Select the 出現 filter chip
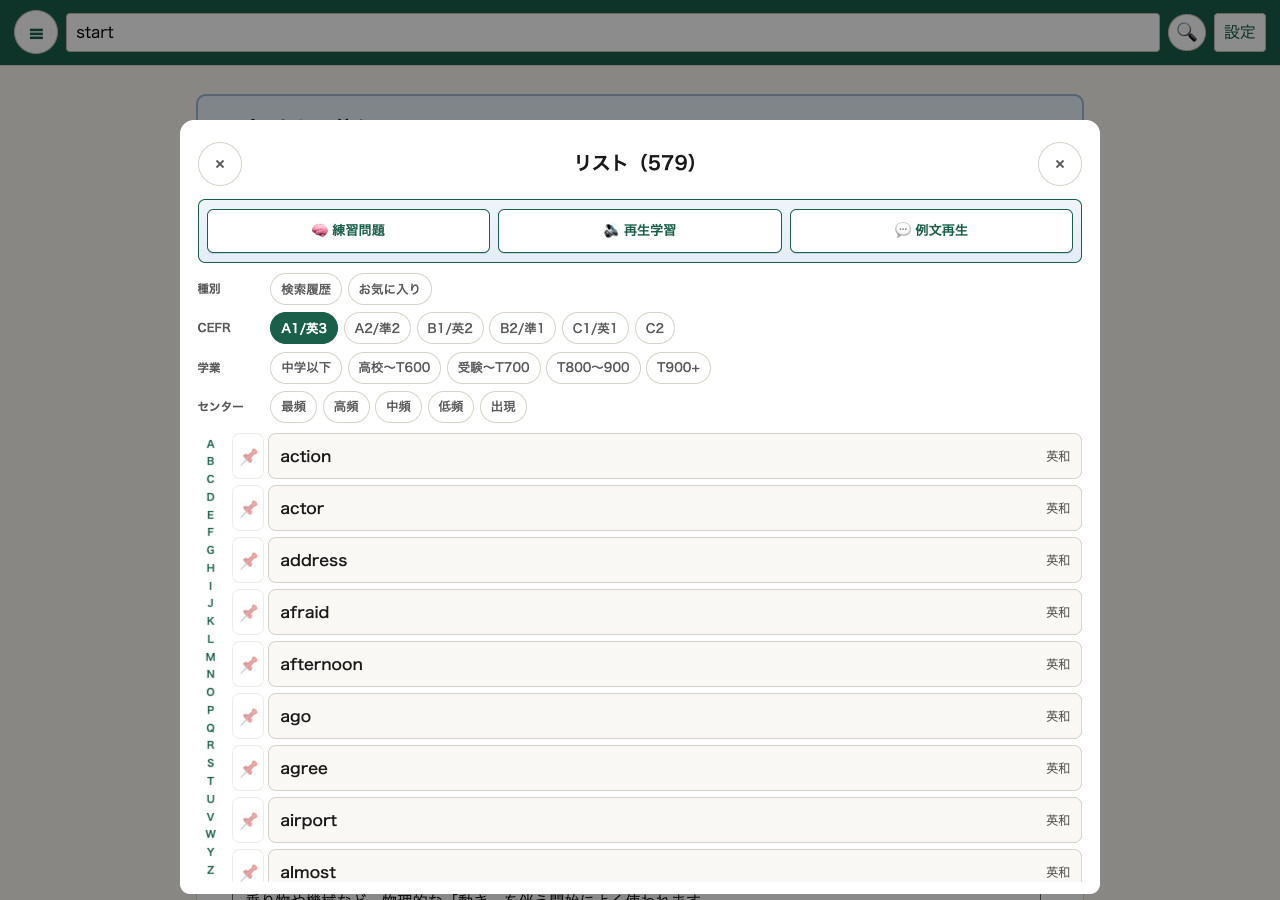Viewport: 1280px width, 900px height. 503,407
